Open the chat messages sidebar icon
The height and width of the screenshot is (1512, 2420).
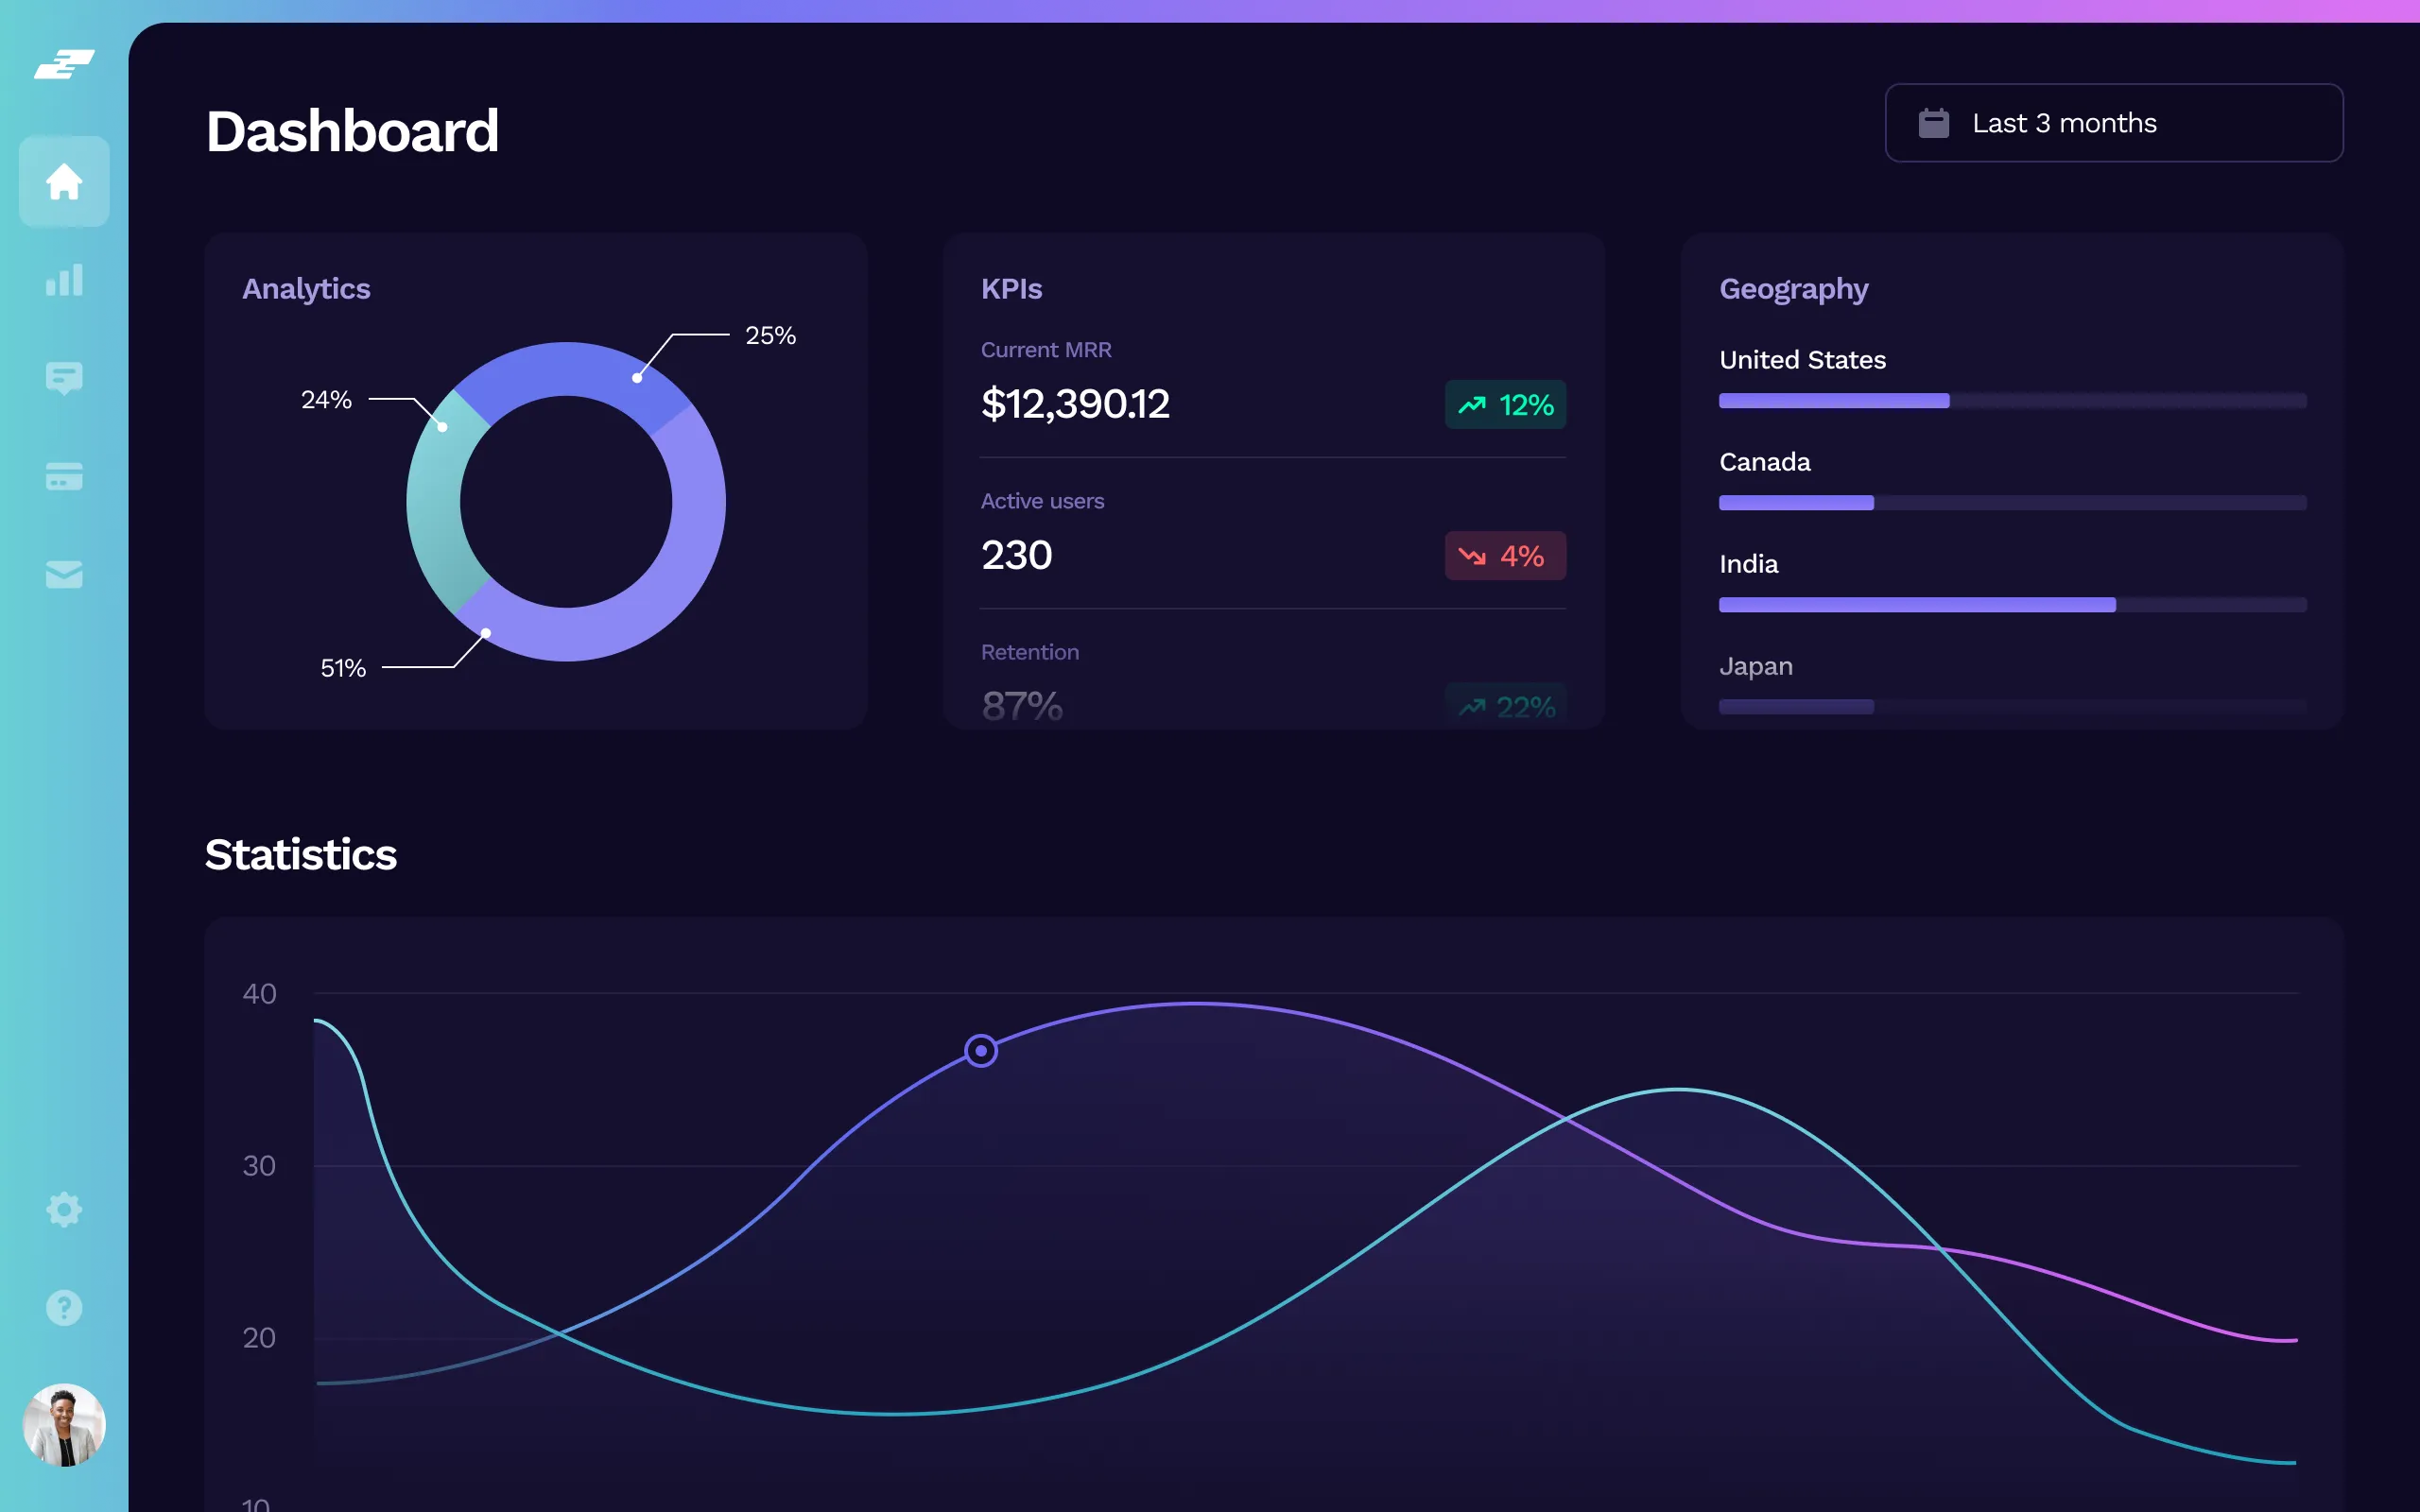pos(64,378)
